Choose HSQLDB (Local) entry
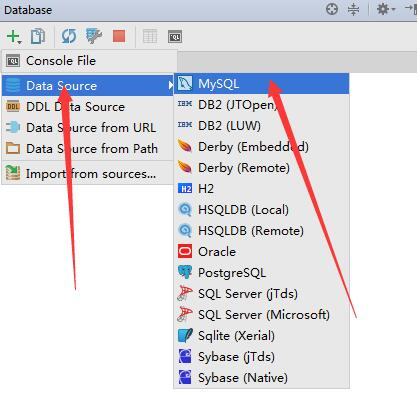Image resolution: width=417 pixels, height=406 pixels. point(262,210)
